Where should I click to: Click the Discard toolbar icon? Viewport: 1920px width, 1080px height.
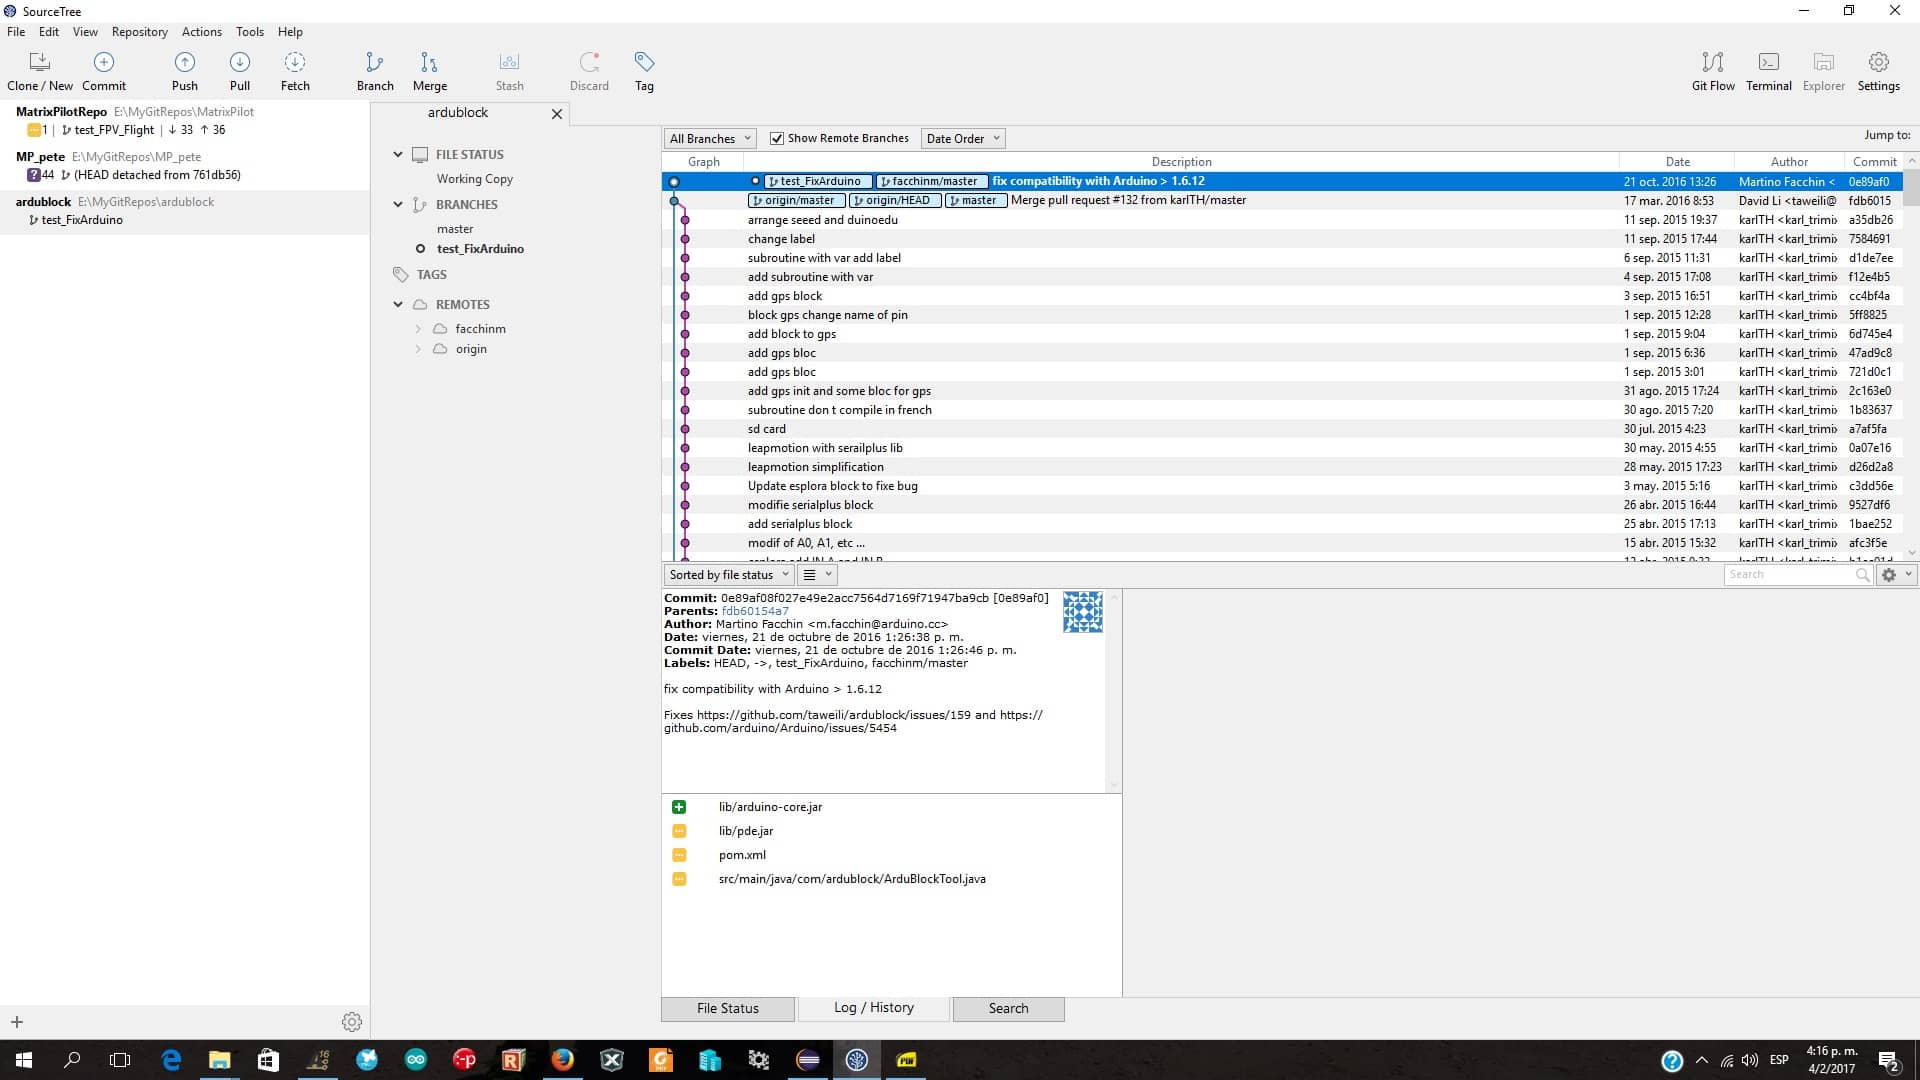tap(589, 71)
